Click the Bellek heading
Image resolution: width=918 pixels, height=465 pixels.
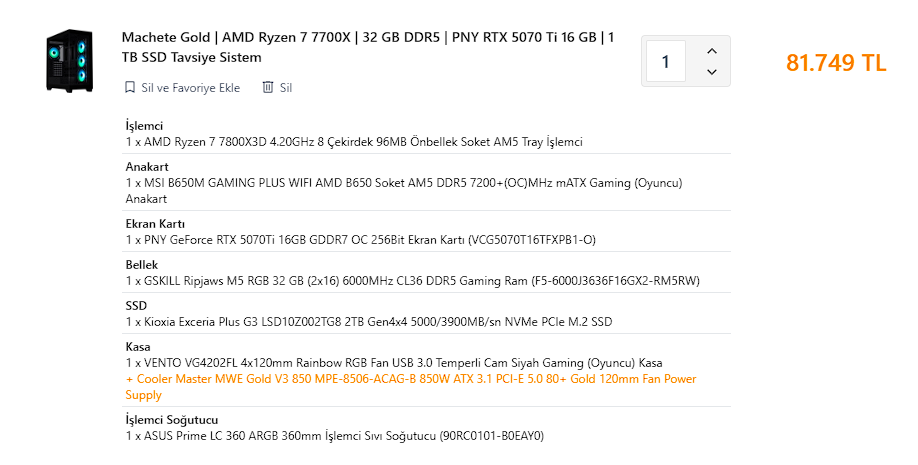click(142, 265)
